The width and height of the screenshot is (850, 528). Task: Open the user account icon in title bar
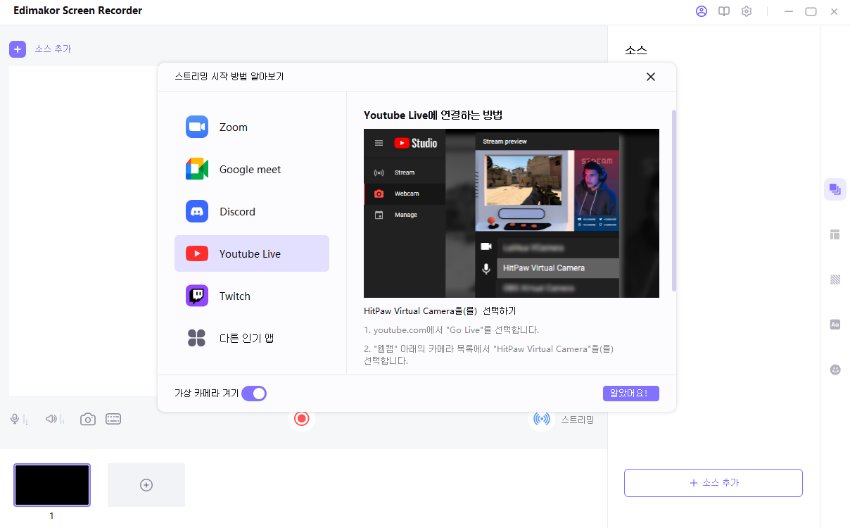click(x=701, y=11)
